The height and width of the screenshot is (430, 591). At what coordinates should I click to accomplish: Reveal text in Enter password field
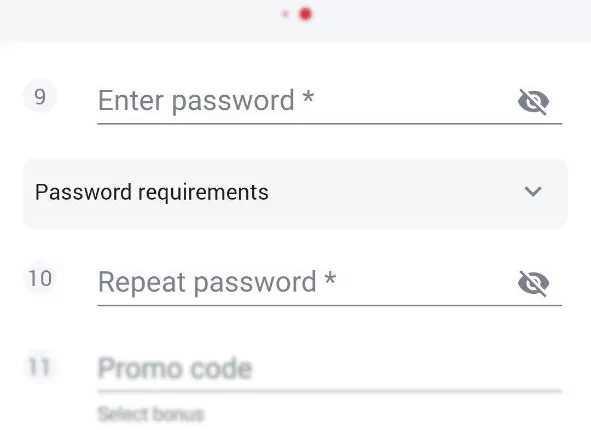[x=533, y=102]
